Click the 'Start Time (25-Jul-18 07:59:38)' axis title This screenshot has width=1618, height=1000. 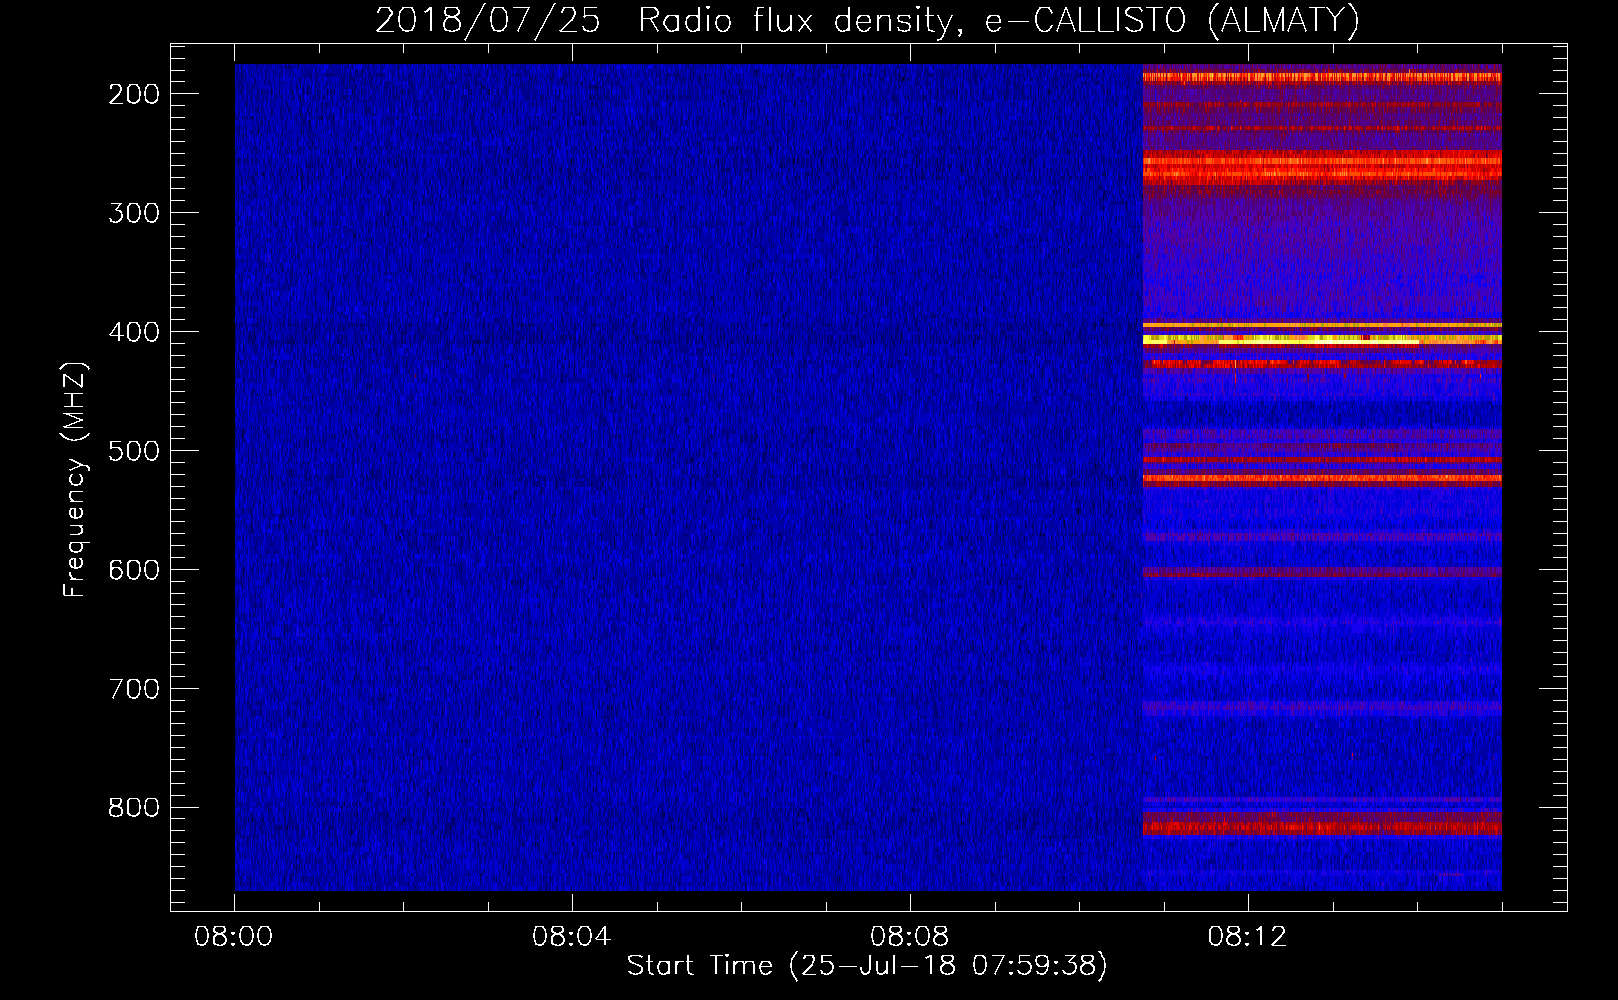pos(867,966)
